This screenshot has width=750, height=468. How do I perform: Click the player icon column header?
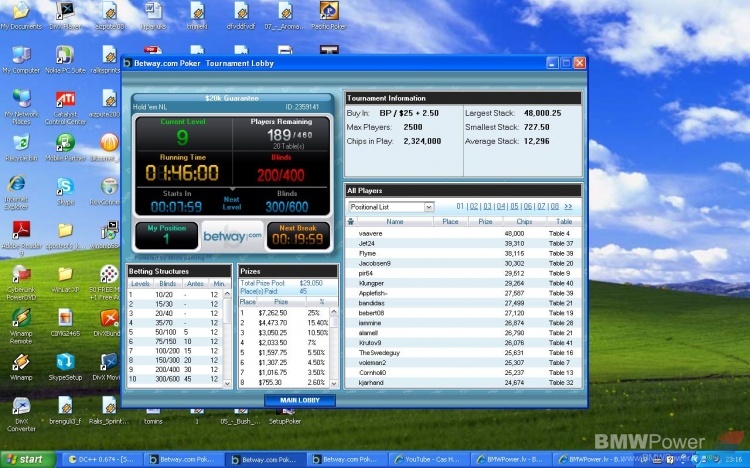(x=351, y=222)
